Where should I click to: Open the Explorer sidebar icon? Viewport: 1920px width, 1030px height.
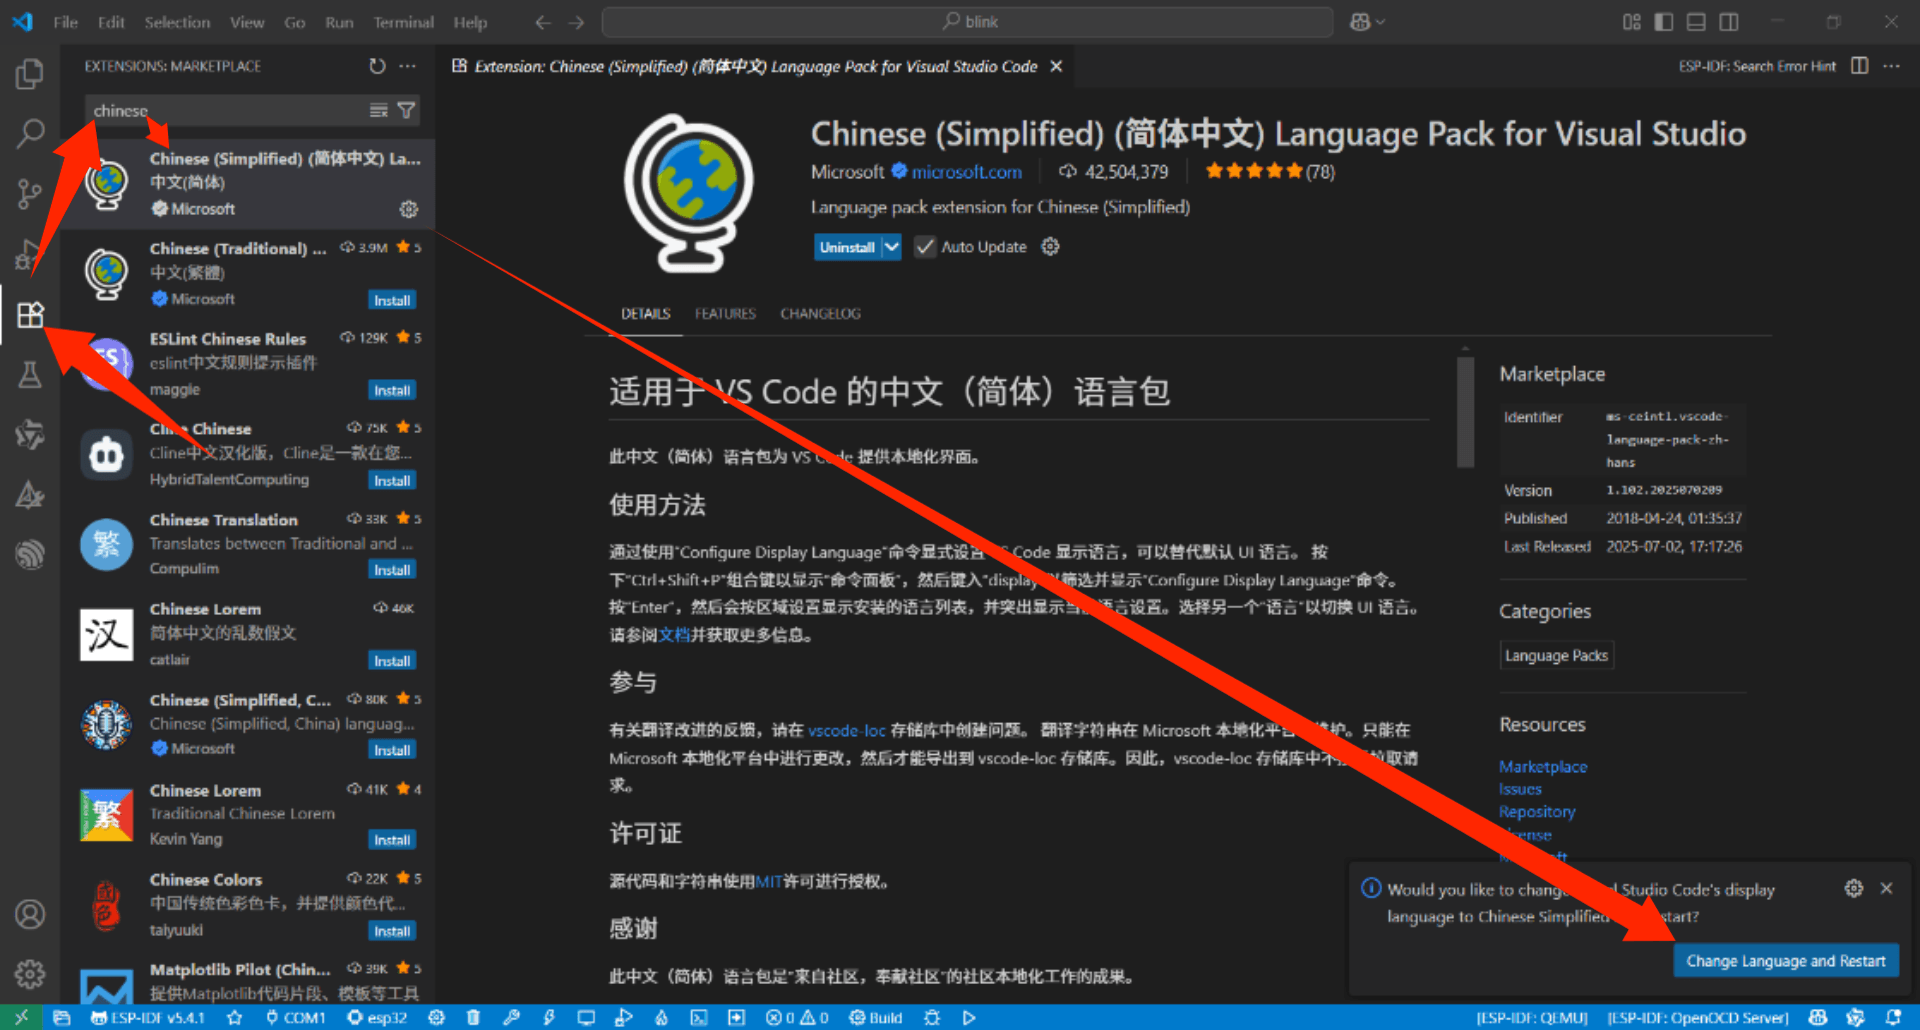[x=30, y=73]
